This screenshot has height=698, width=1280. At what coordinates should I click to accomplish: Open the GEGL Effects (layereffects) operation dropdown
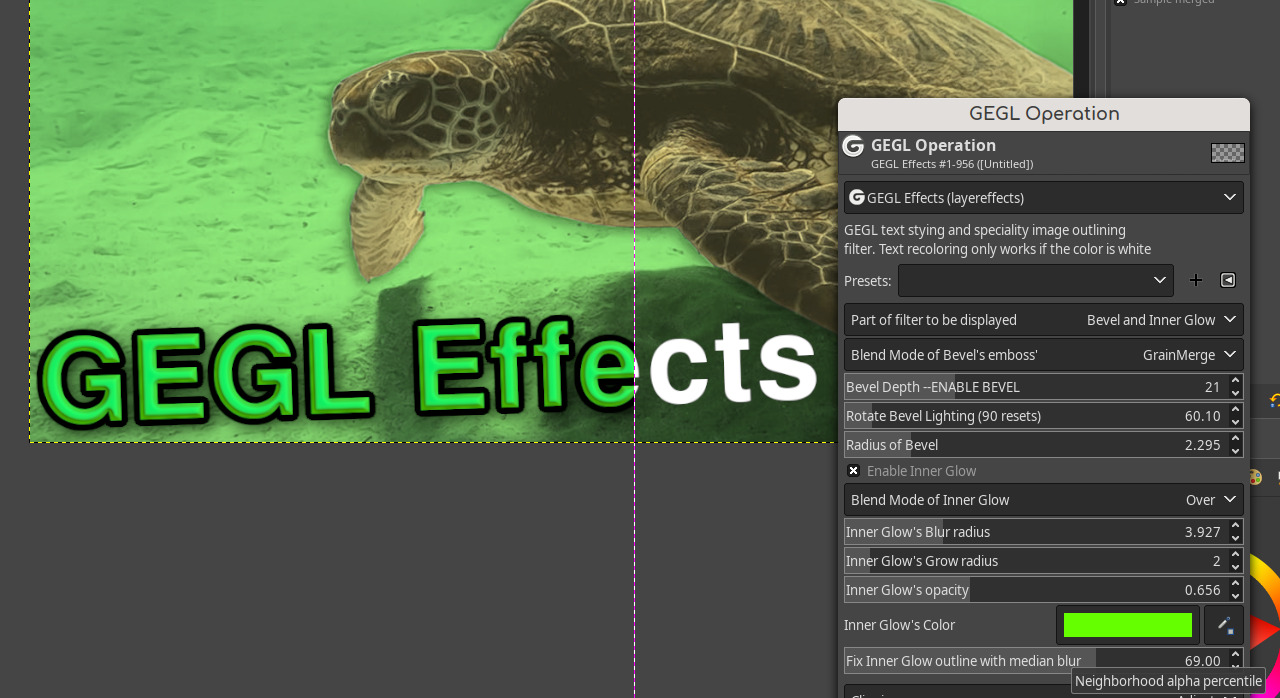pyautogui.click(x=1044, y=197)
